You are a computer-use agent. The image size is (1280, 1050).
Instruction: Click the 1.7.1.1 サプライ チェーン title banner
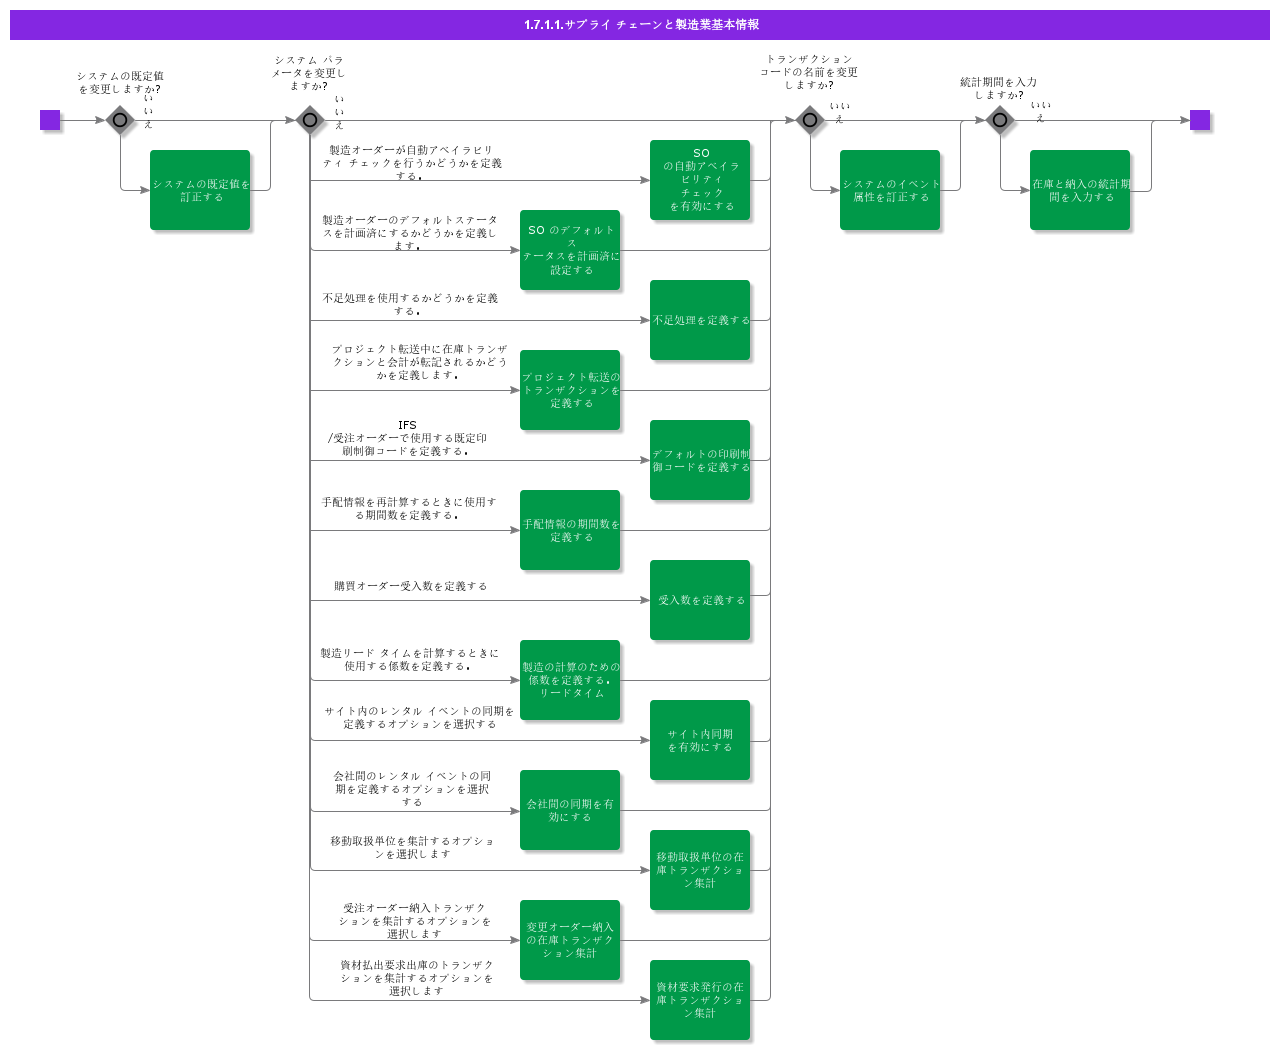point(640,25)
